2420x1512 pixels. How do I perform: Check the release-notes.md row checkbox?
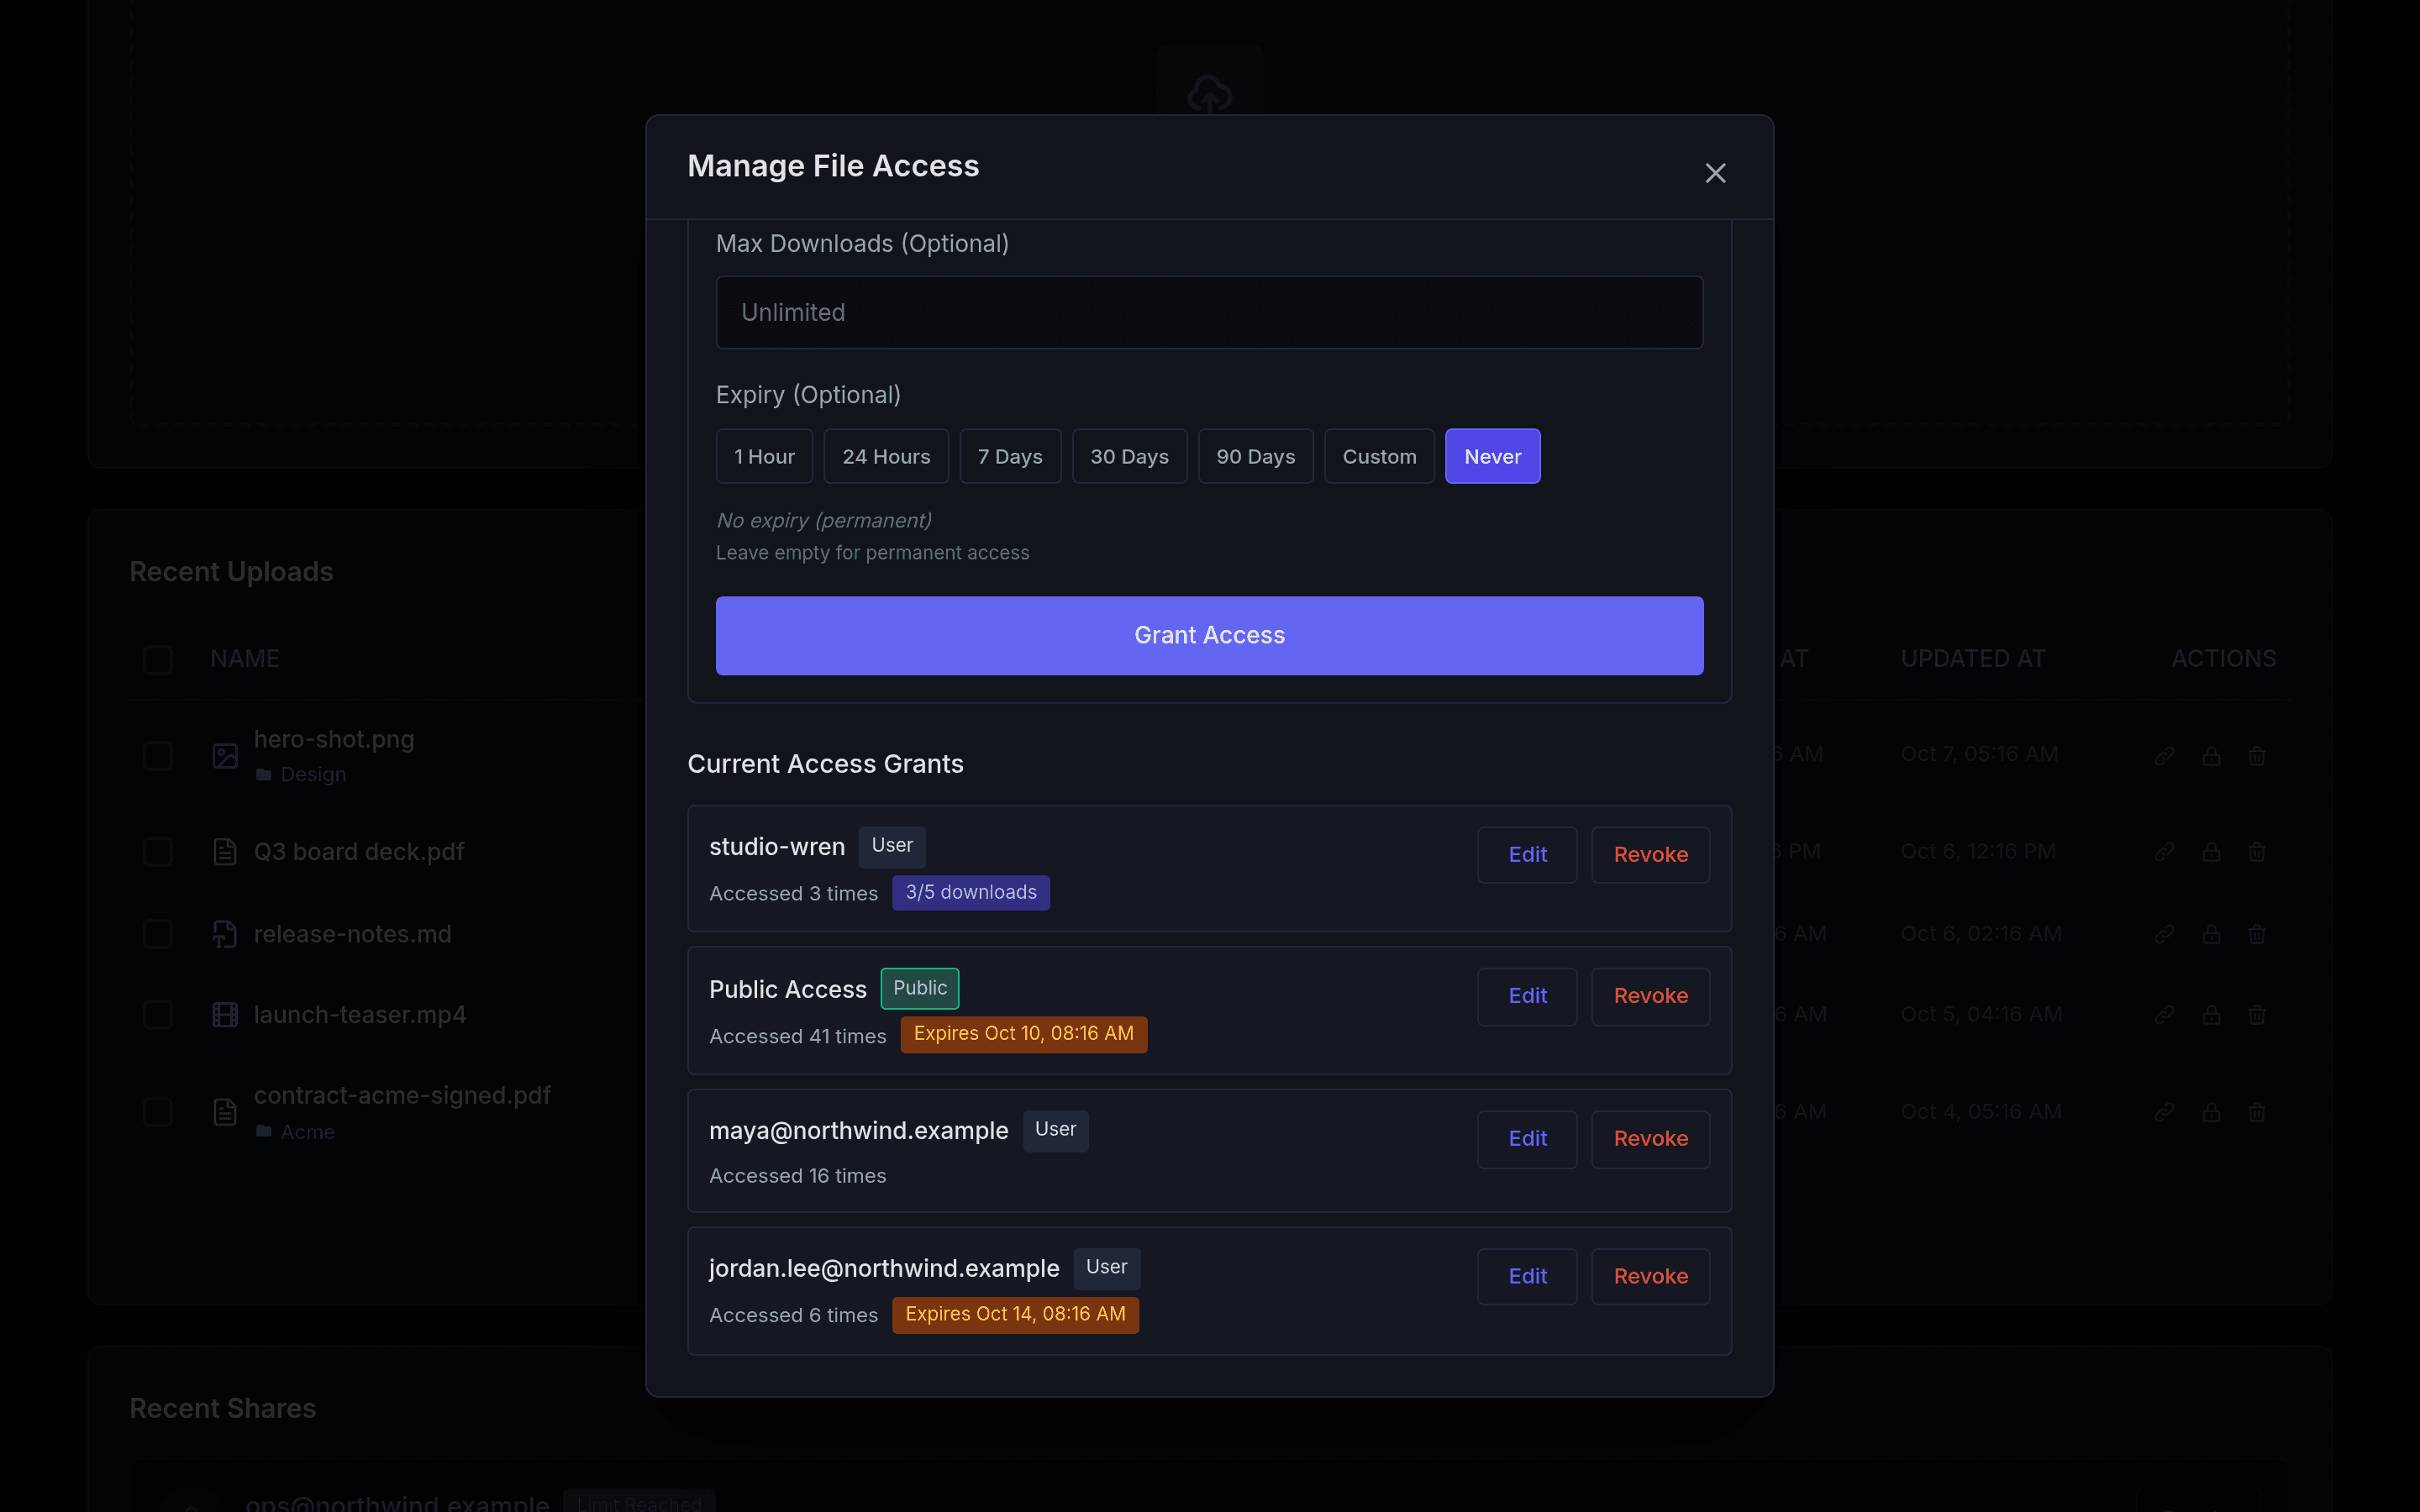tap(158, 934)
